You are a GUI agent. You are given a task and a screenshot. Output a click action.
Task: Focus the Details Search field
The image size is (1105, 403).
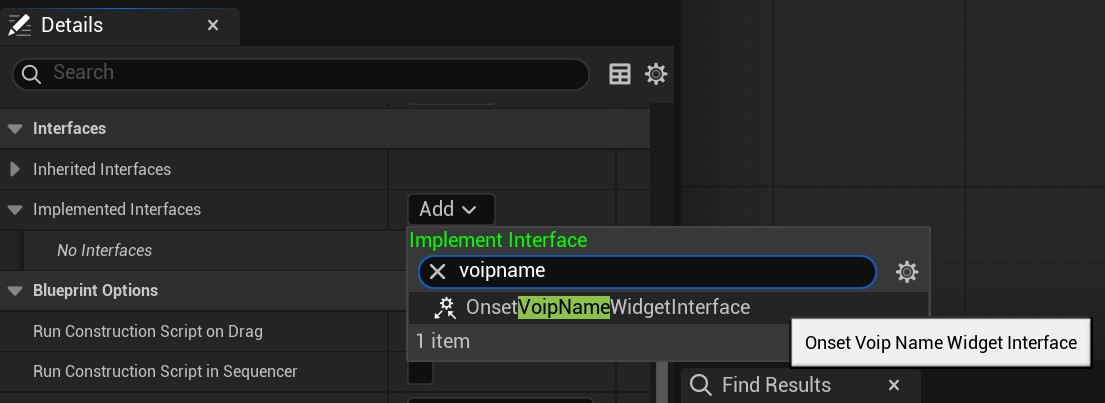coord(301,73)
